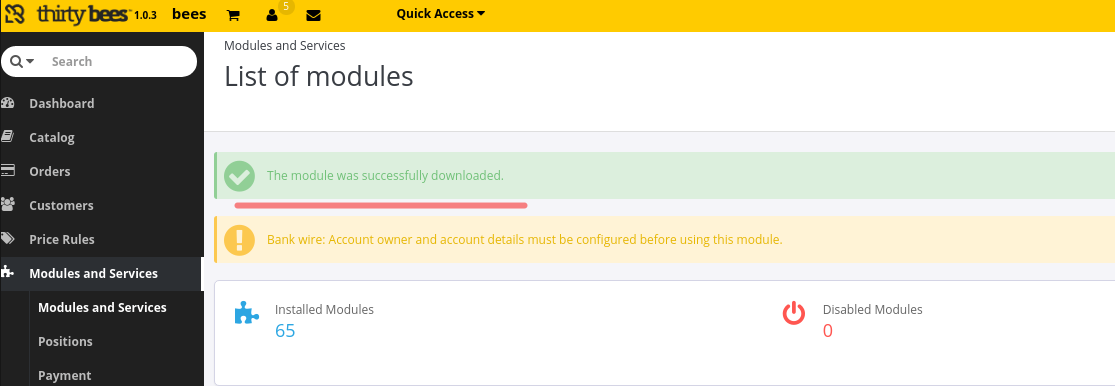Open the Positions submenu item

[x=65, y=341]
